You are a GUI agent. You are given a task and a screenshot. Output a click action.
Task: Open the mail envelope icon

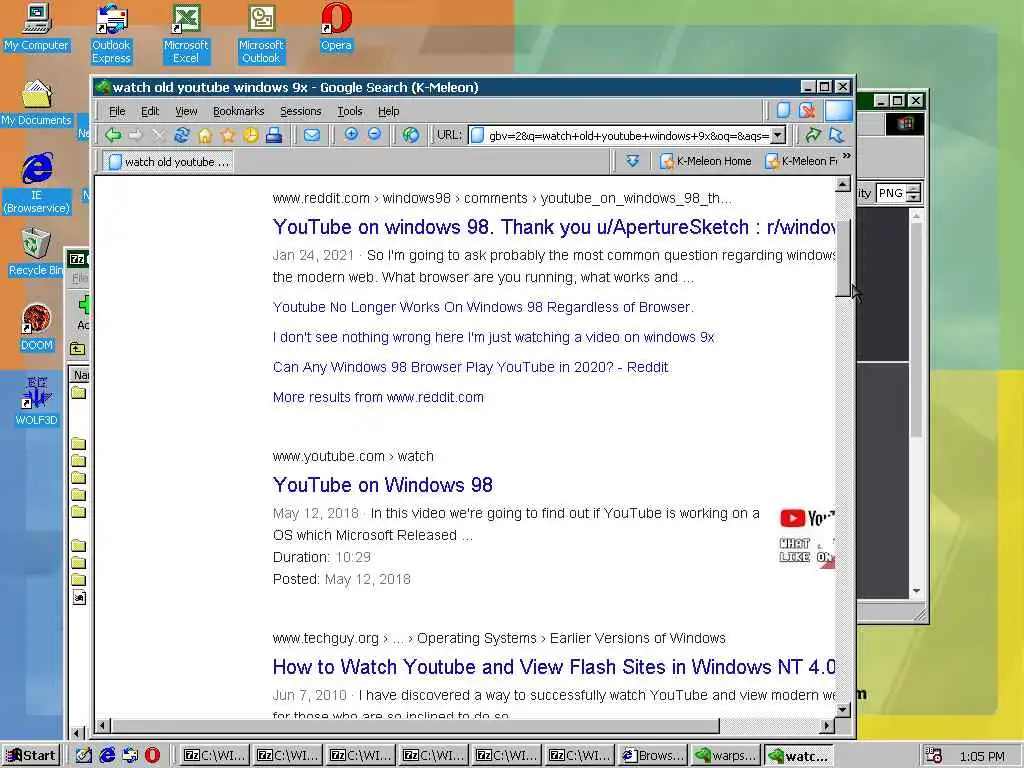312,135
